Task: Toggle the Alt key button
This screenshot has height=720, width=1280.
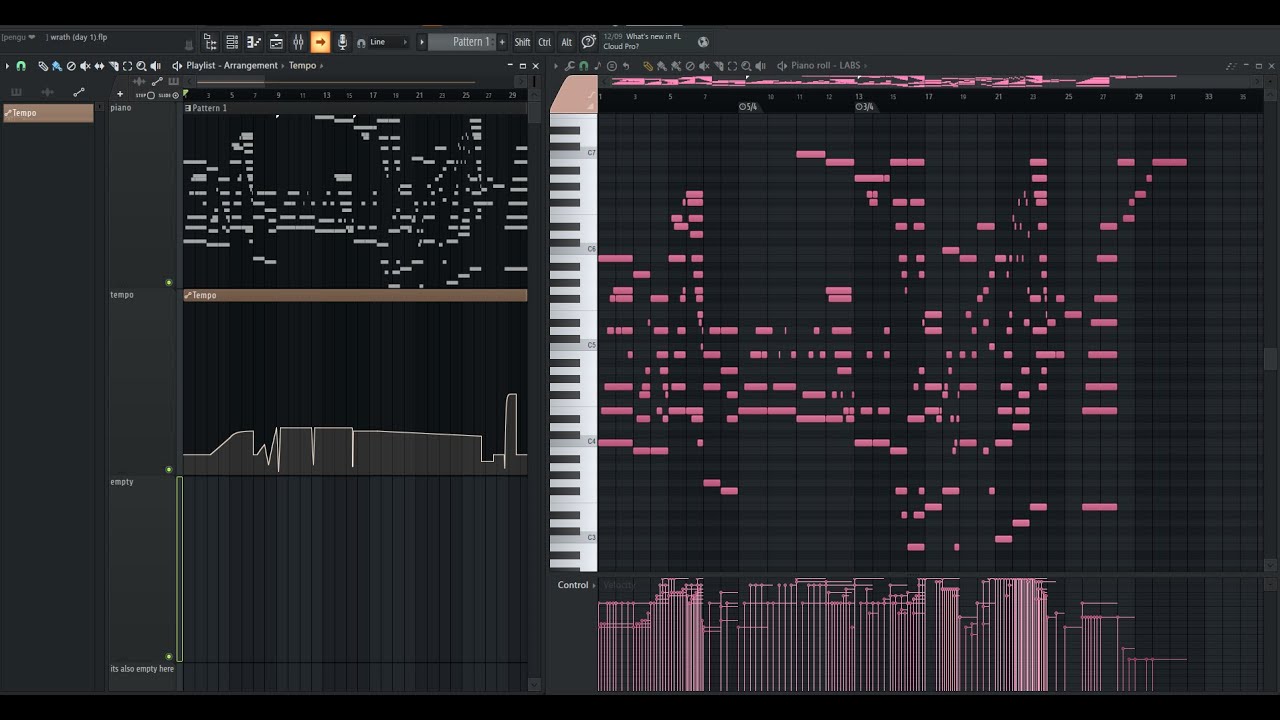Action: pos(566,42)
